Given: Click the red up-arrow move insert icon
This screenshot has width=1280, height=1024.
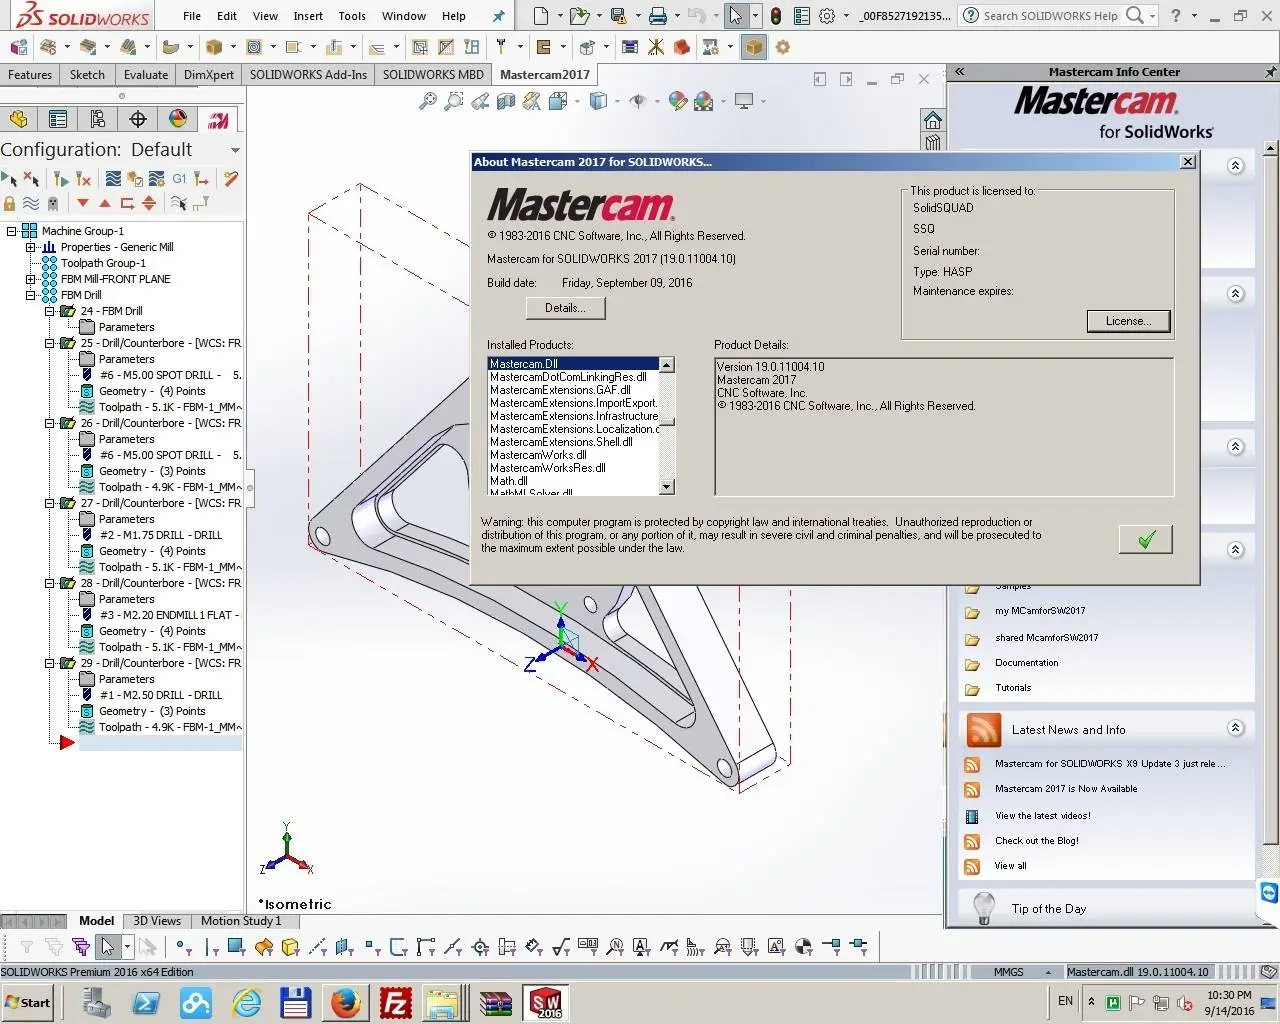Looking at the screenshot, I should pyautogui.click(x=105, y=203).
